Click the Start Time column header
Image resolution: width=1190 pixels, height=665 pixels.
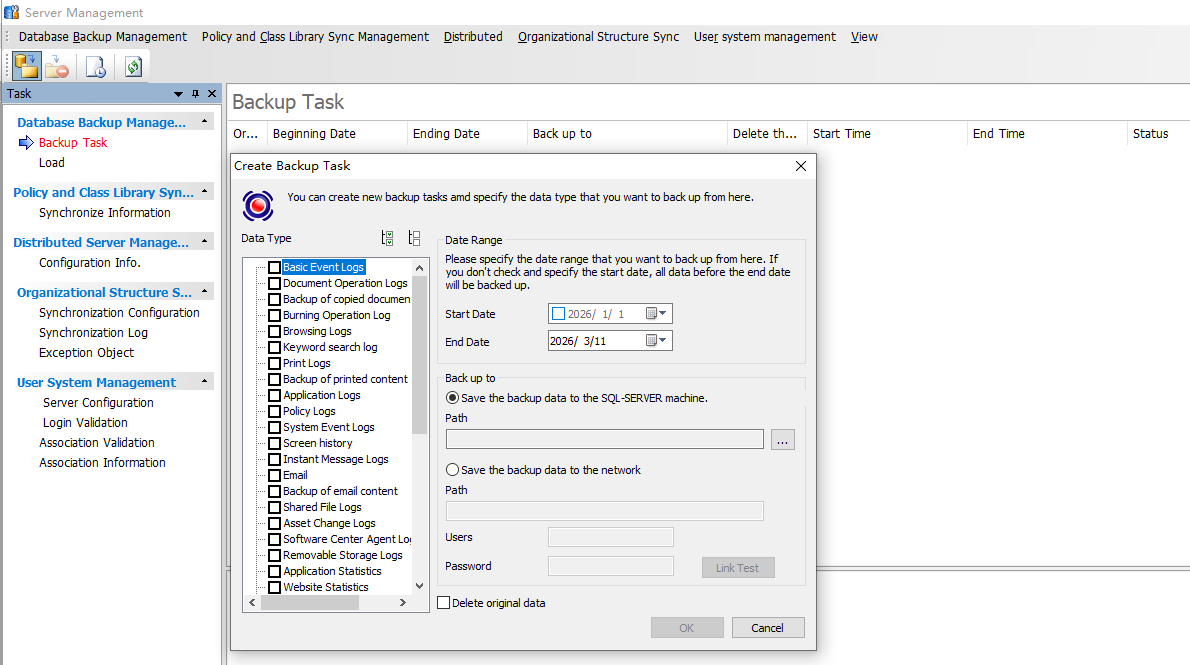tap(886, 134)
